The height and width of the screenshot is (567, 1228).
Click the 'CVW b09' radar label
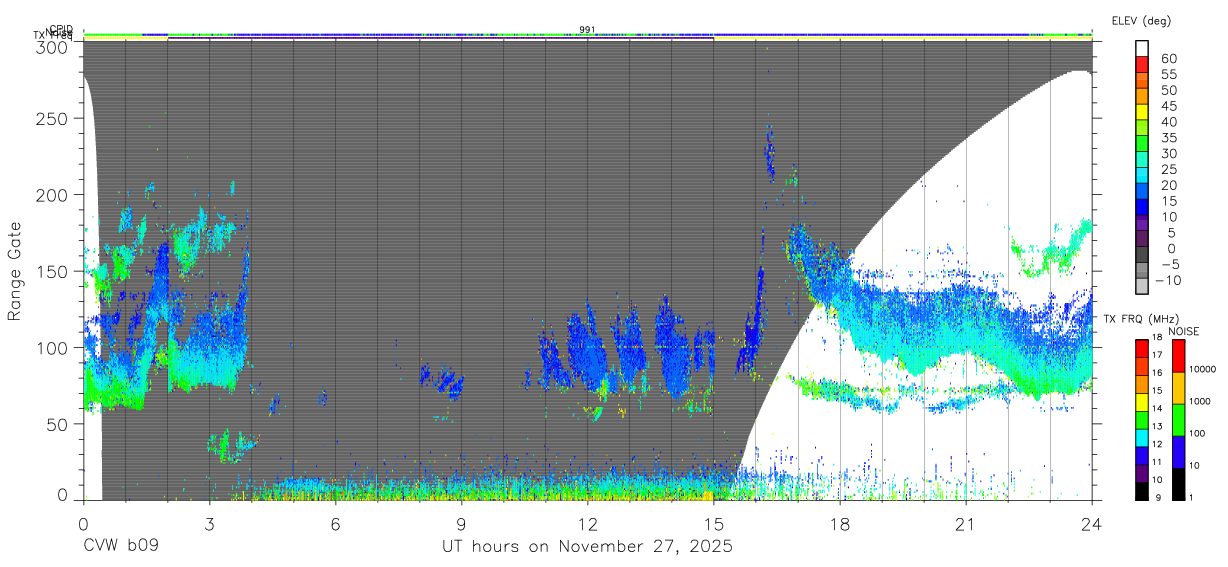pos(121,547)
